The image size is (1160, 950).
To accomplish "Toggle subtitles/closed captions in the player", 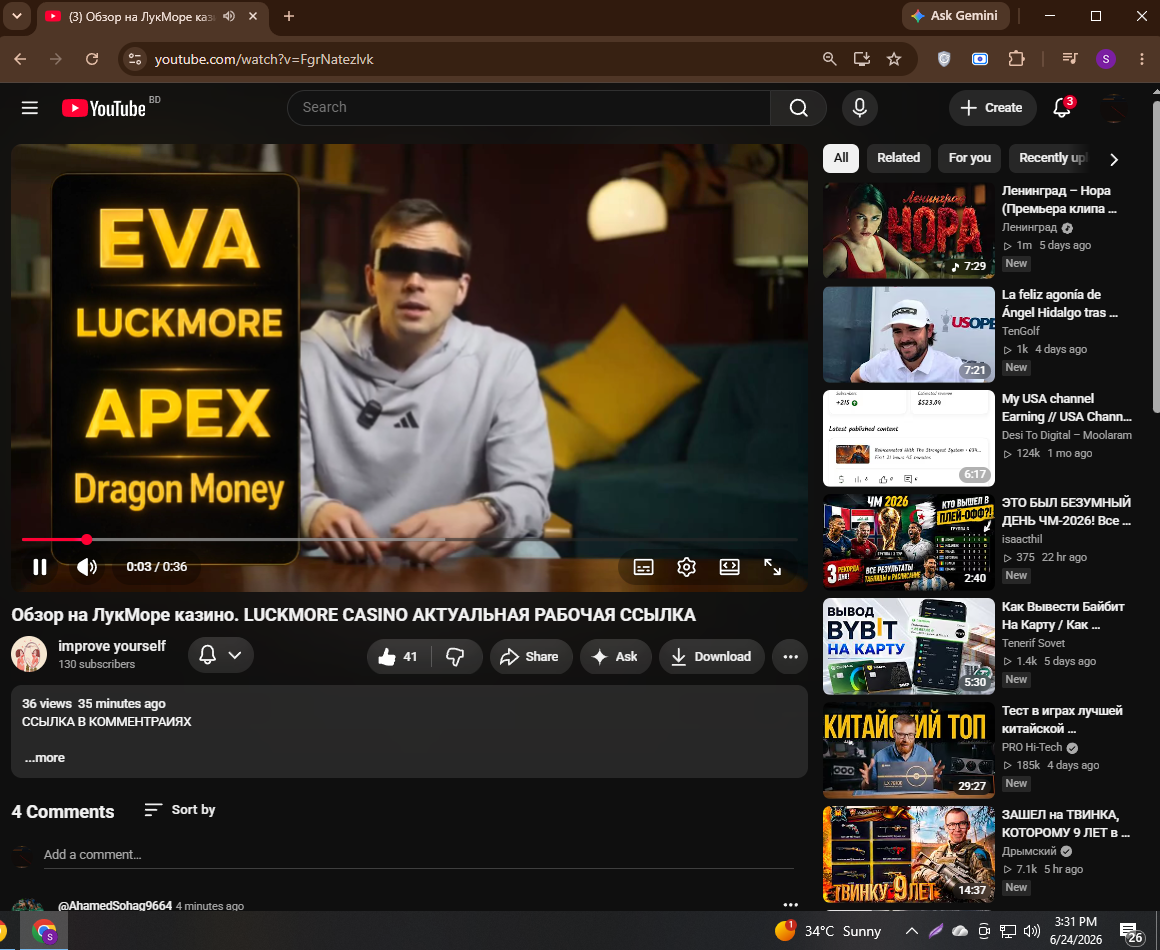I will (x=644, y=567).
